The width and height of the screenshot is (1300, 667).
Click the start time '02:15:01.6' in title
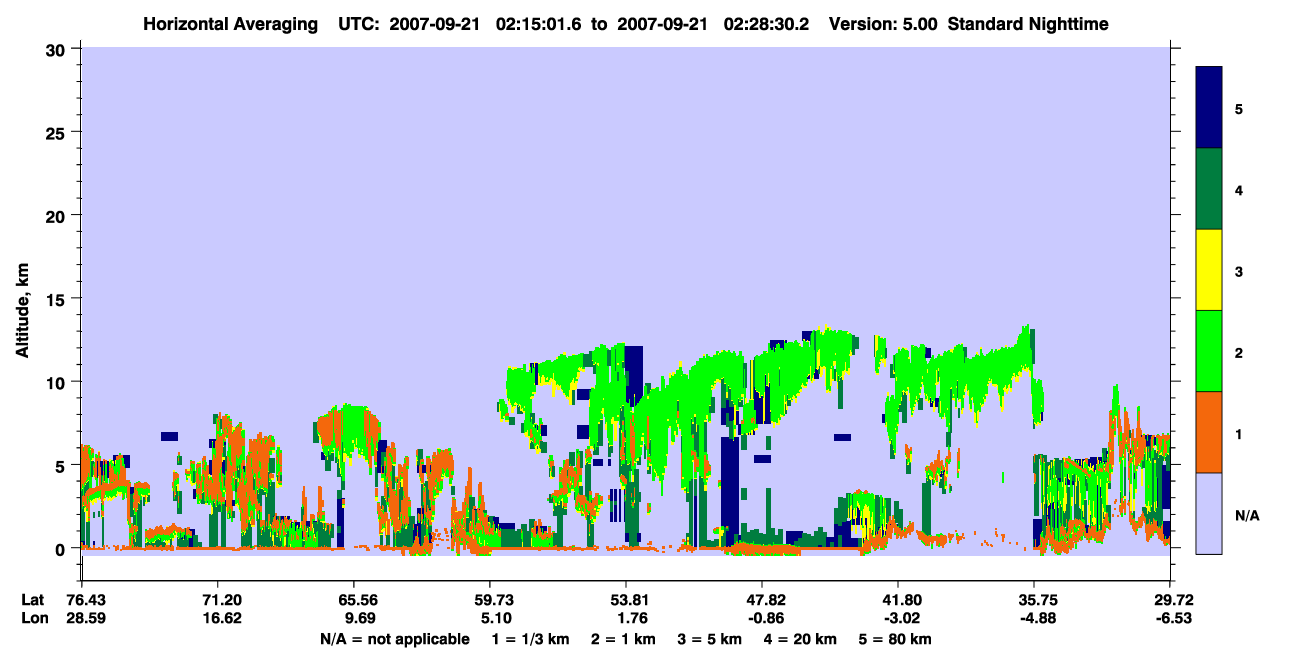tap(541, 23)
